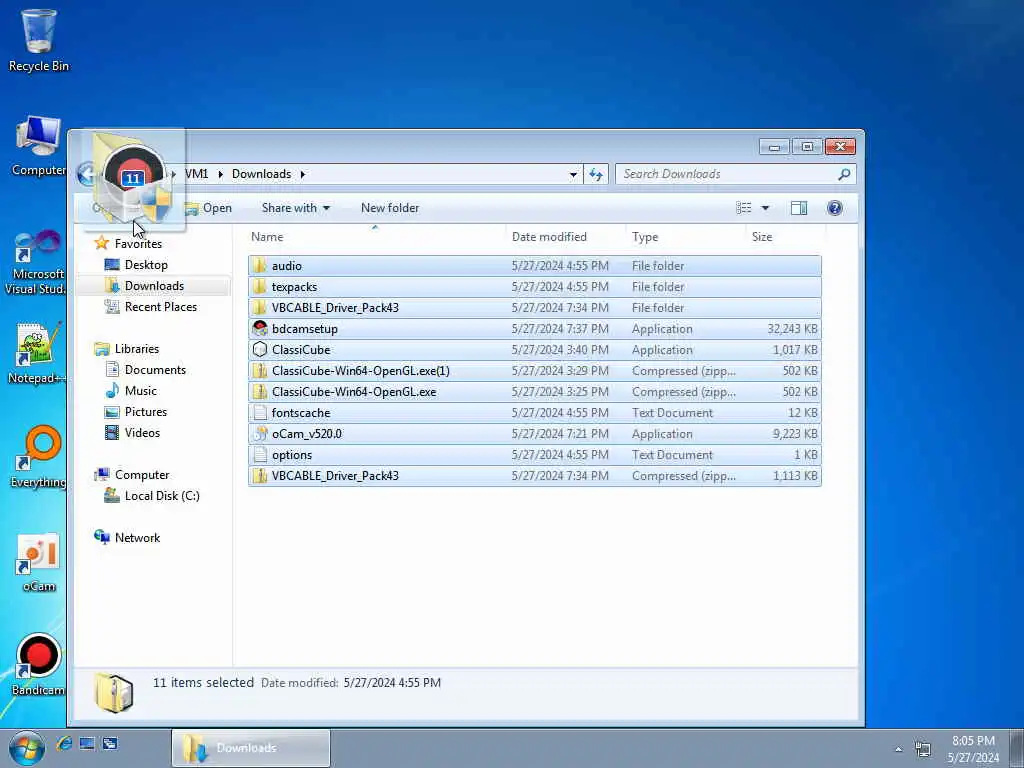
Task: Click the network tray icon
Action: (923, 748)
